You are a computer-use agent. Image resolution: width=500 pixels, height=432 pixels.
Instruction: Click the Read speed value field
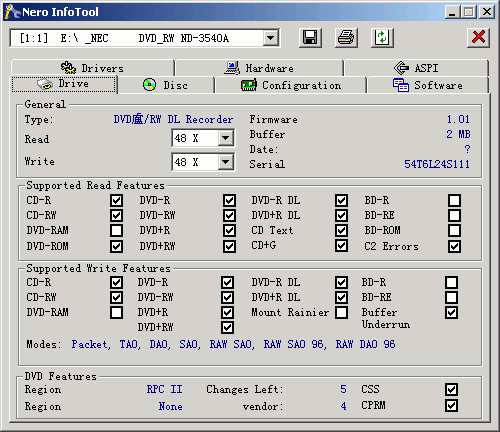195,138
